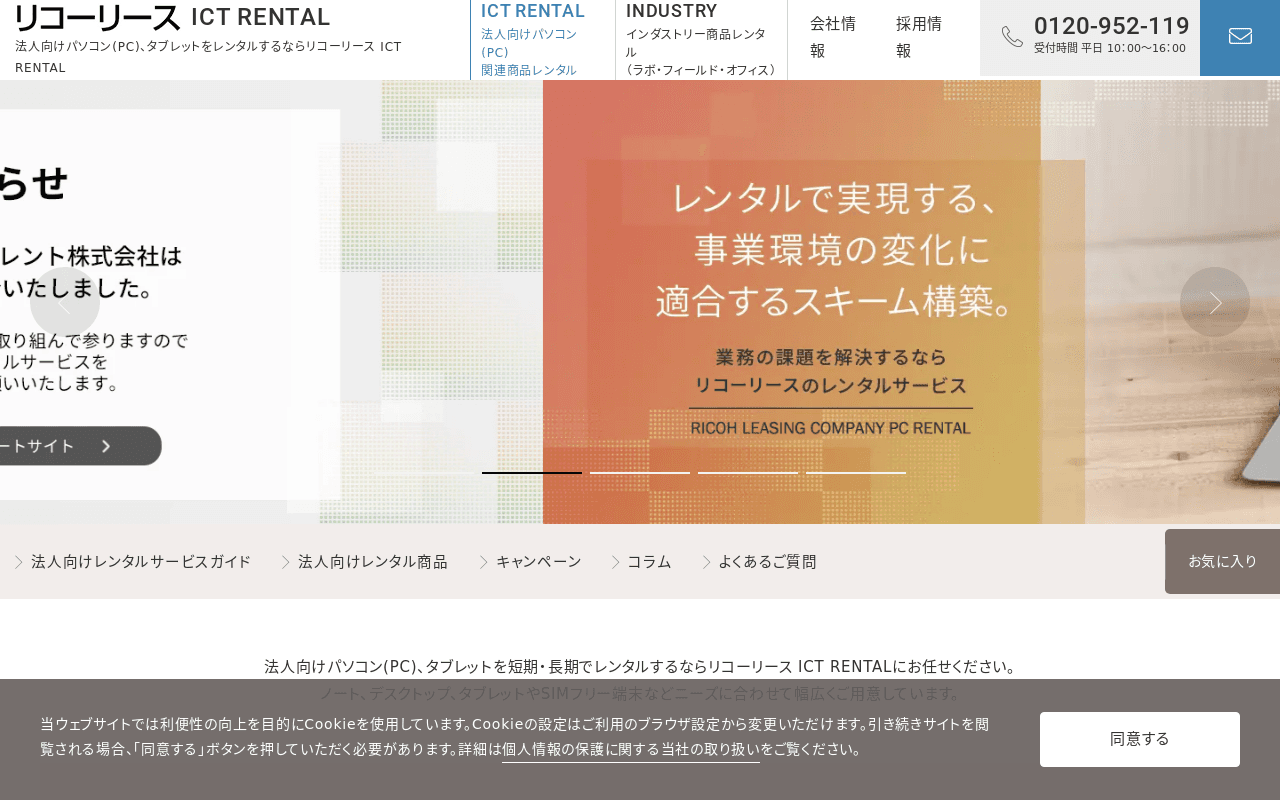The image size is (1280, 800).
Task: Open the ICT RENTAL navigation section
Action: click(x=533, y=10)
